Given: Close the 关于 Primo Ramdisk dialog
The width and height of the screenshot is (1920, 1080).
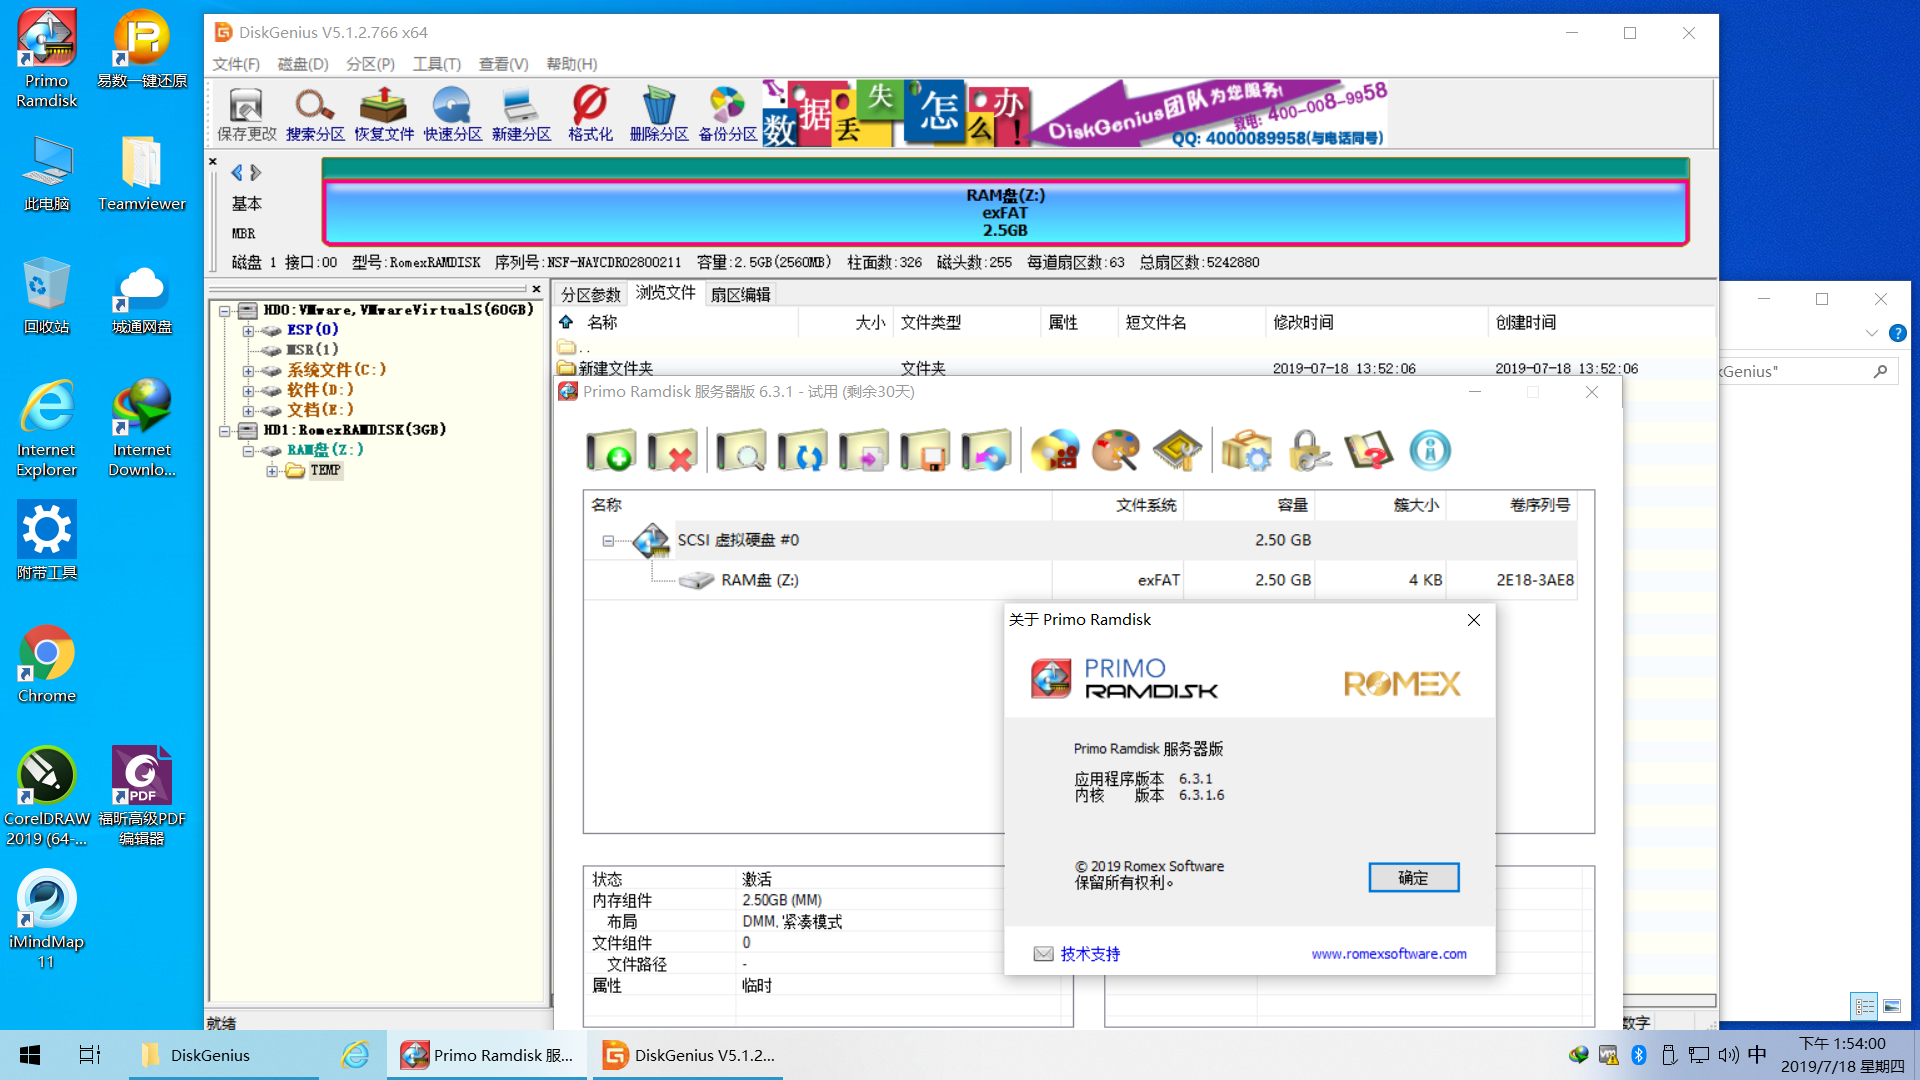Looking at the screenshot, I should (x=1473, y=620).
